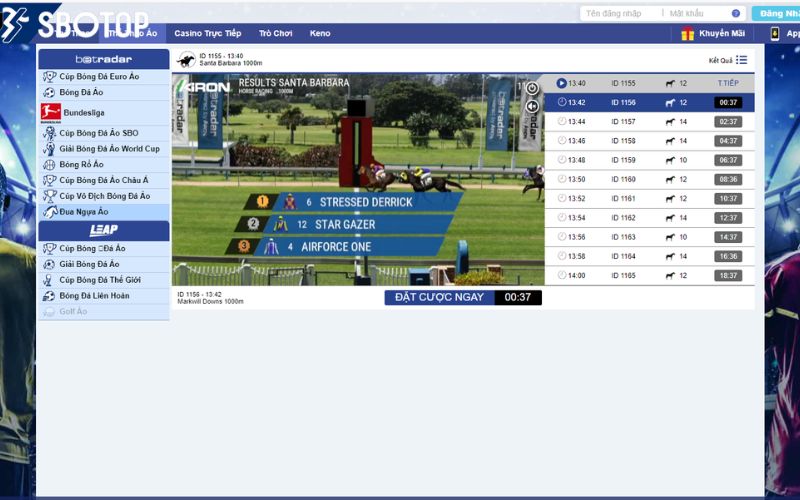Click the horse racing icon beside ID 1155
800x500 pixels.
tap(186, 60)
